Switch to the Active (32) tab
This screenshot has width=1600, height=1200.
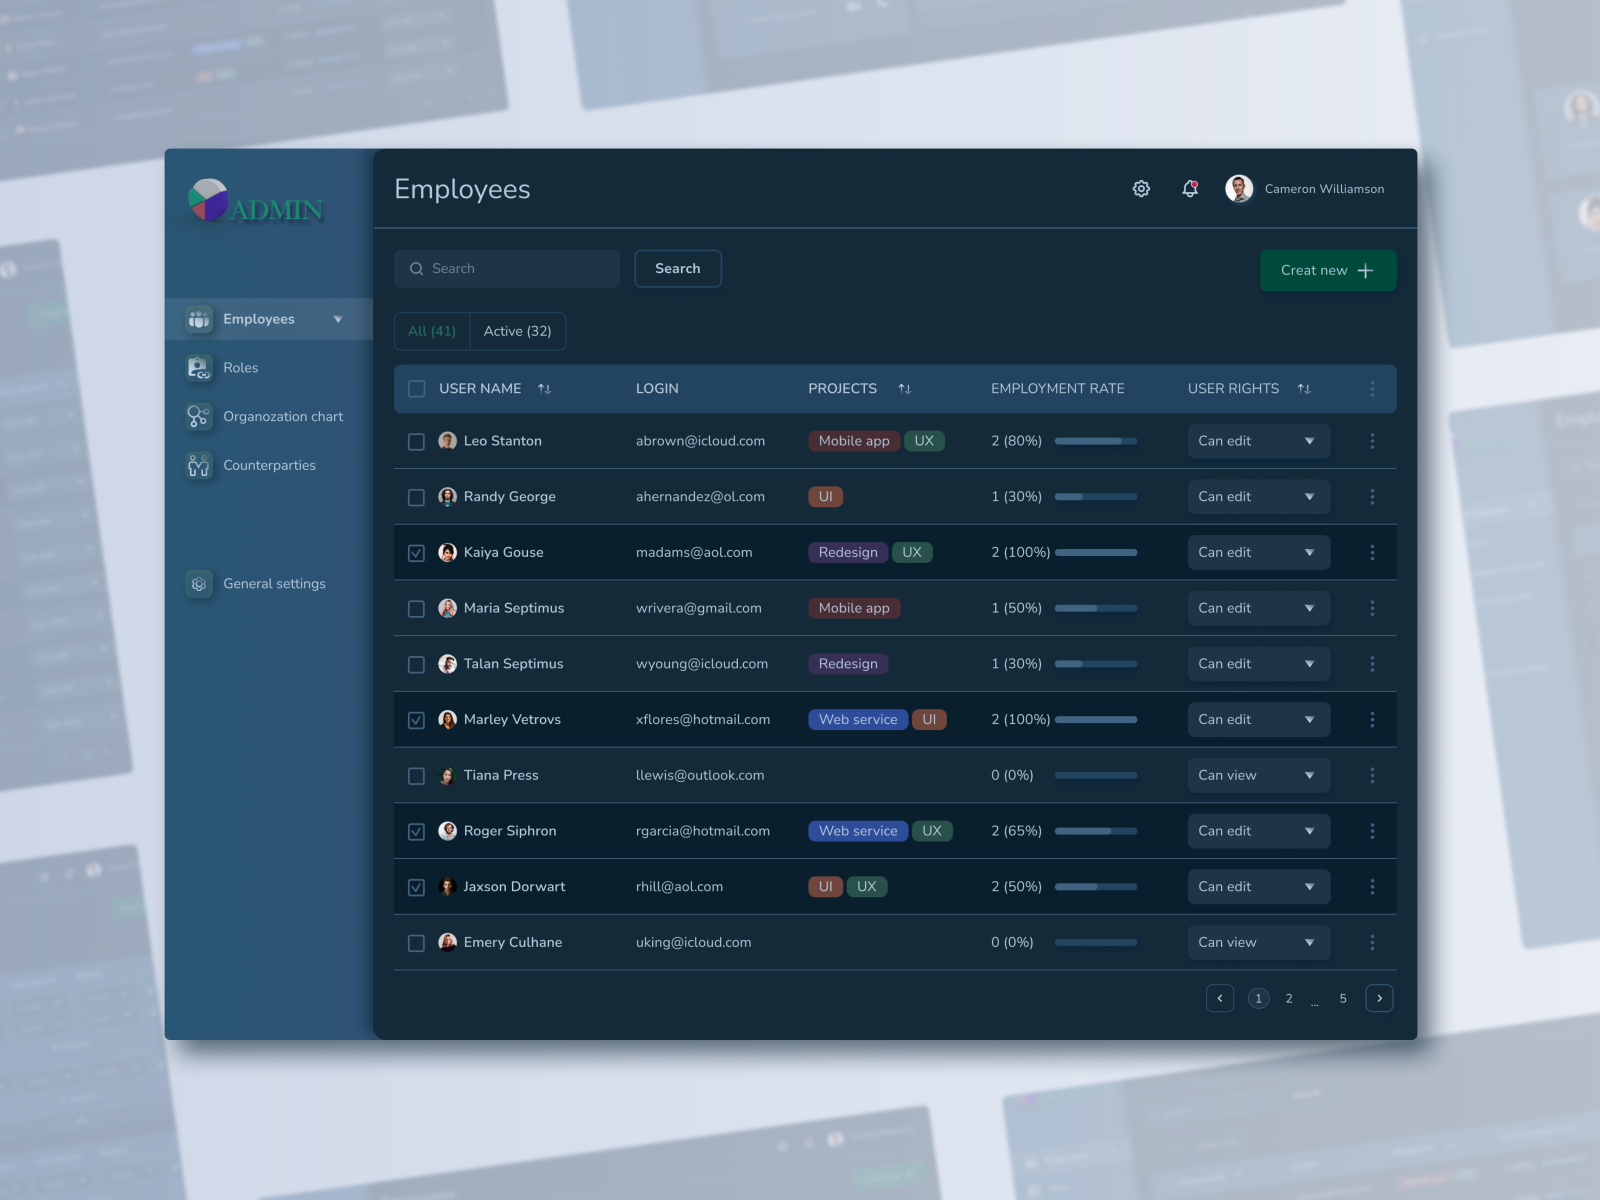(x=518, y=331)
